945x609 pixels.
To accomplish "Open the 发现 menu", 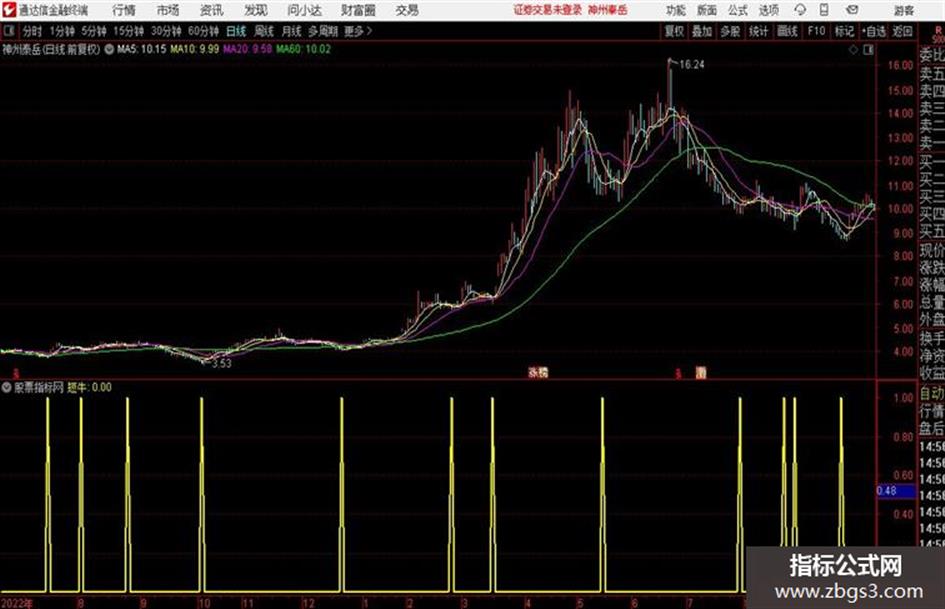I will [256, 10].
